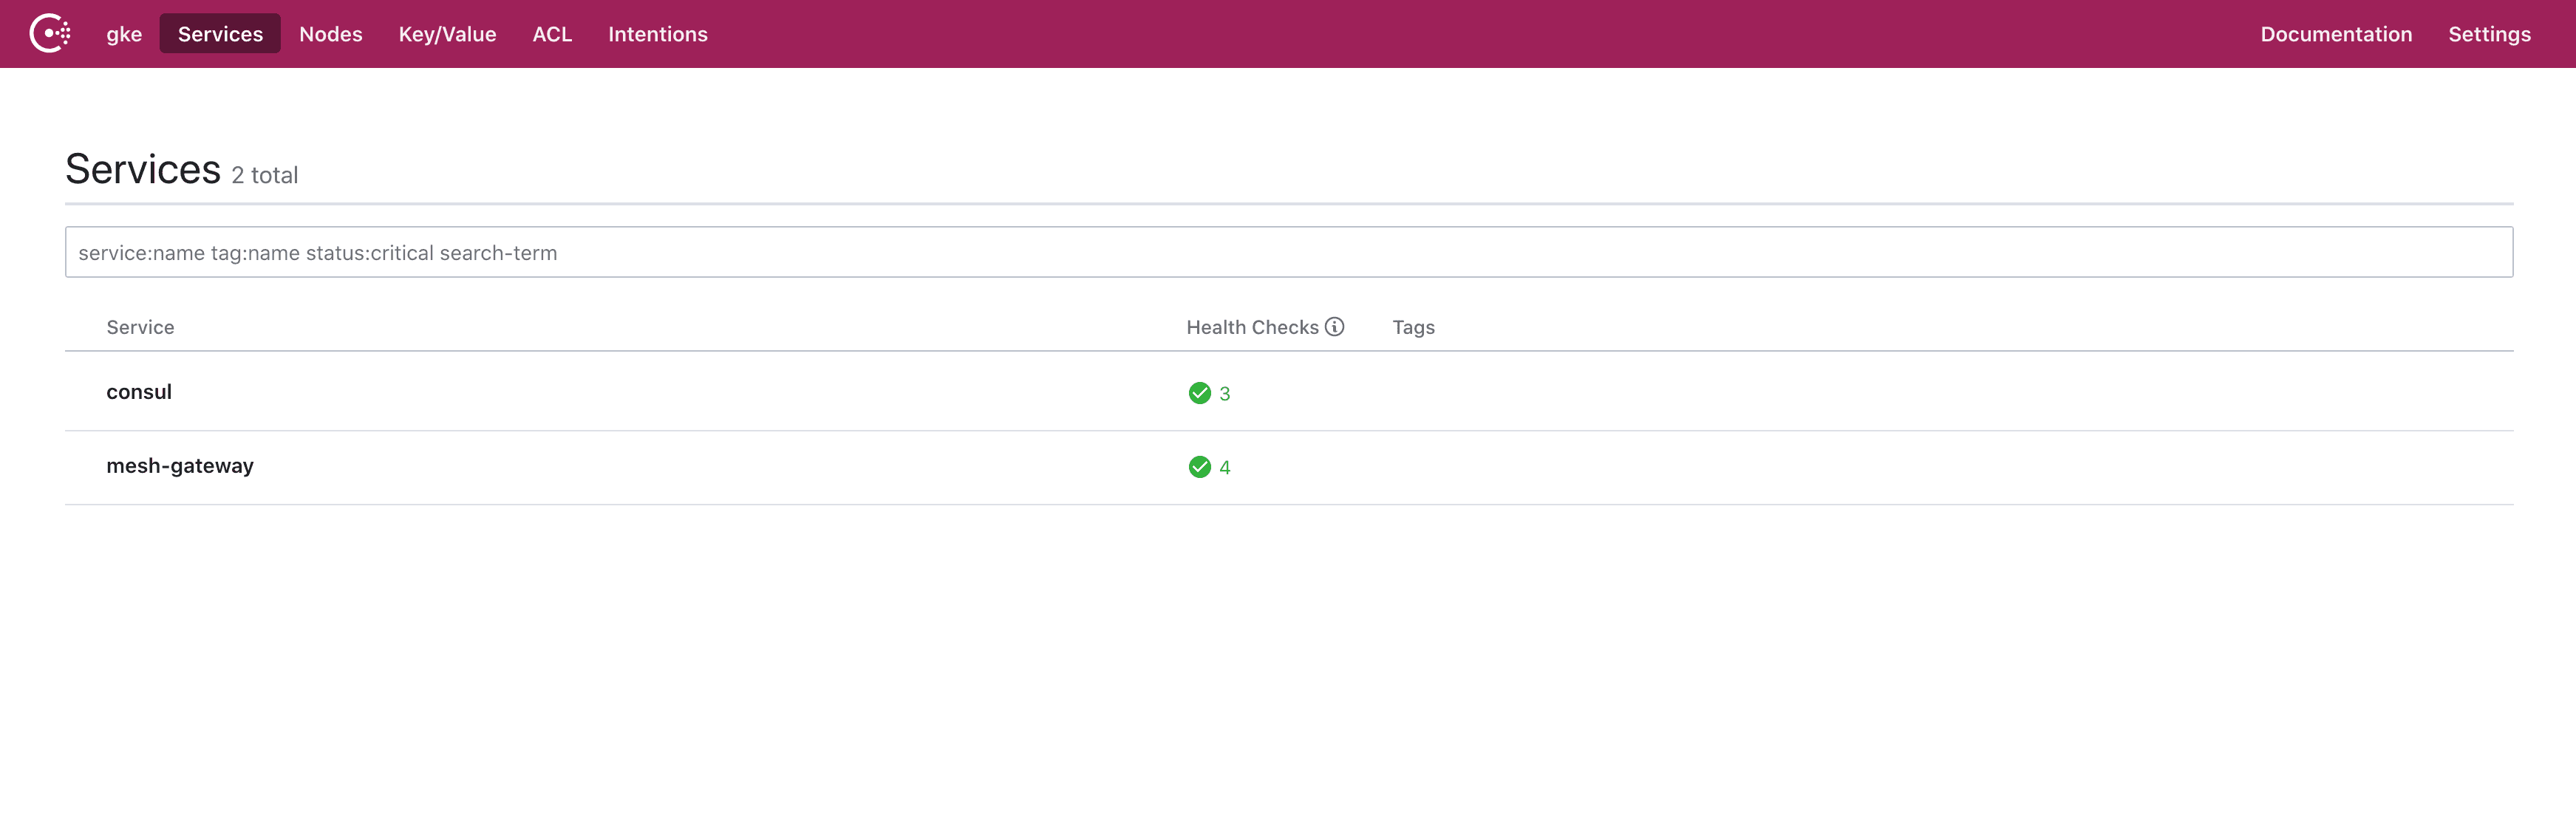This screenshot has height=823, width=2576.
Task: Switch to the ACL tab
Action: click(x=552, y=34)
